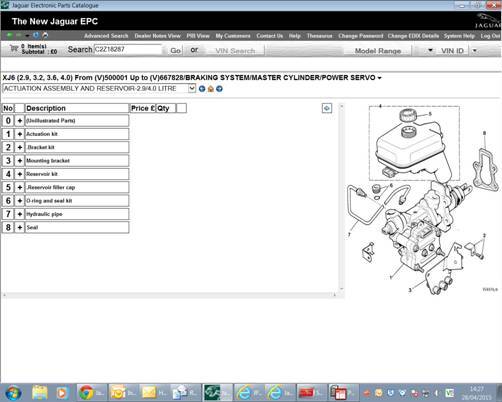The width and height of the screenshot is (502, 402).
Task: Expand the Actuation kit row
Action: pyautogui.click(x=20, y=134)
